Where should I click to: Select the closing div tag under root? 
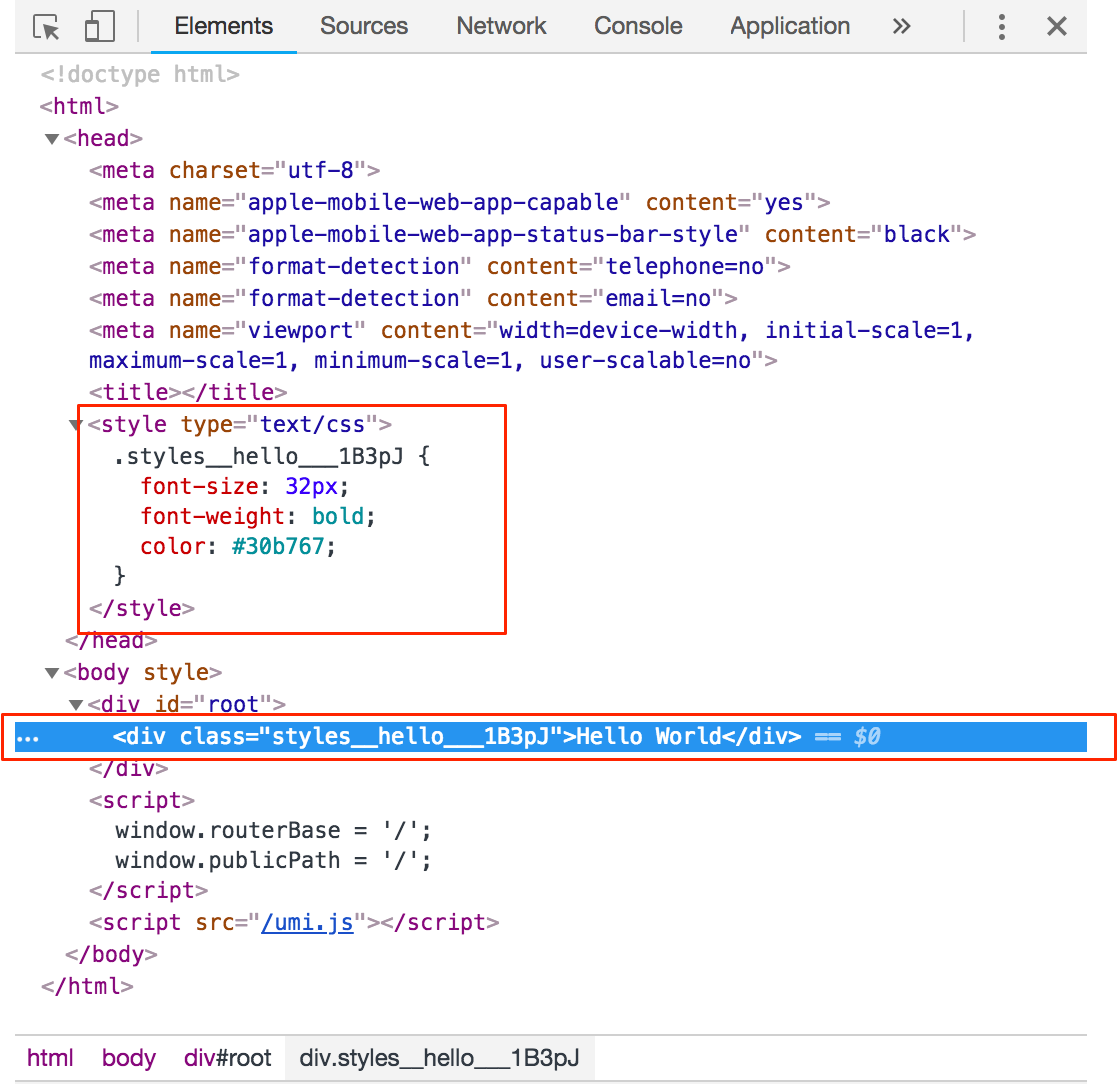(129, 769)
